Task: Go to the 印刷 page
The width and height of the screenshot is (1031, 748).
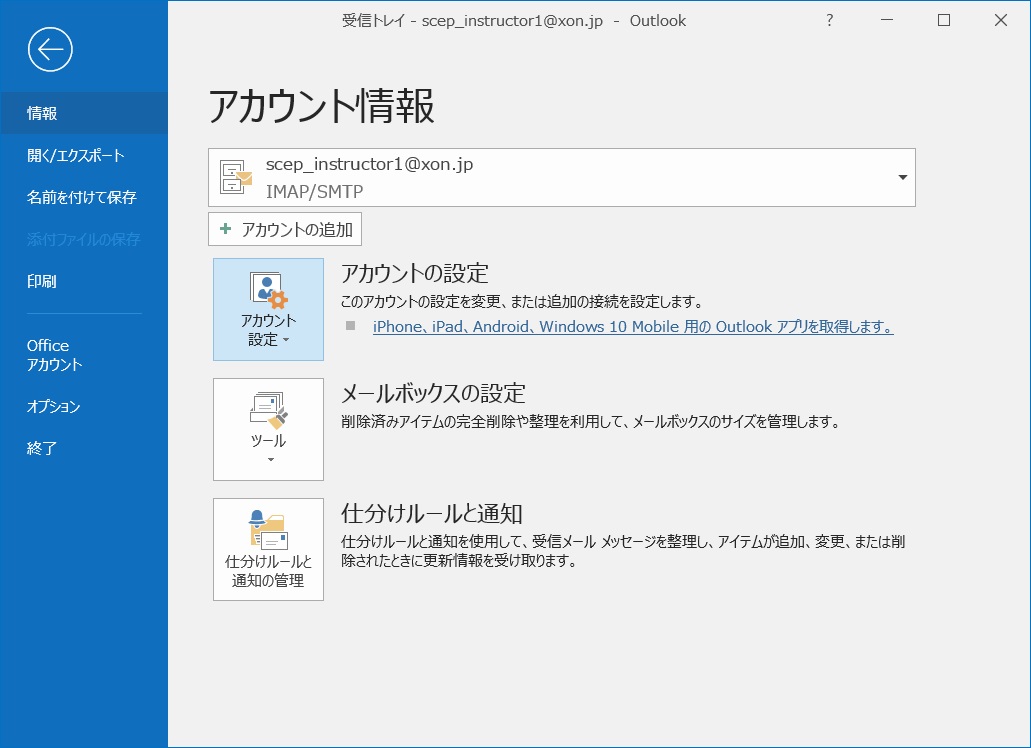Action: [x=42, y=281]
